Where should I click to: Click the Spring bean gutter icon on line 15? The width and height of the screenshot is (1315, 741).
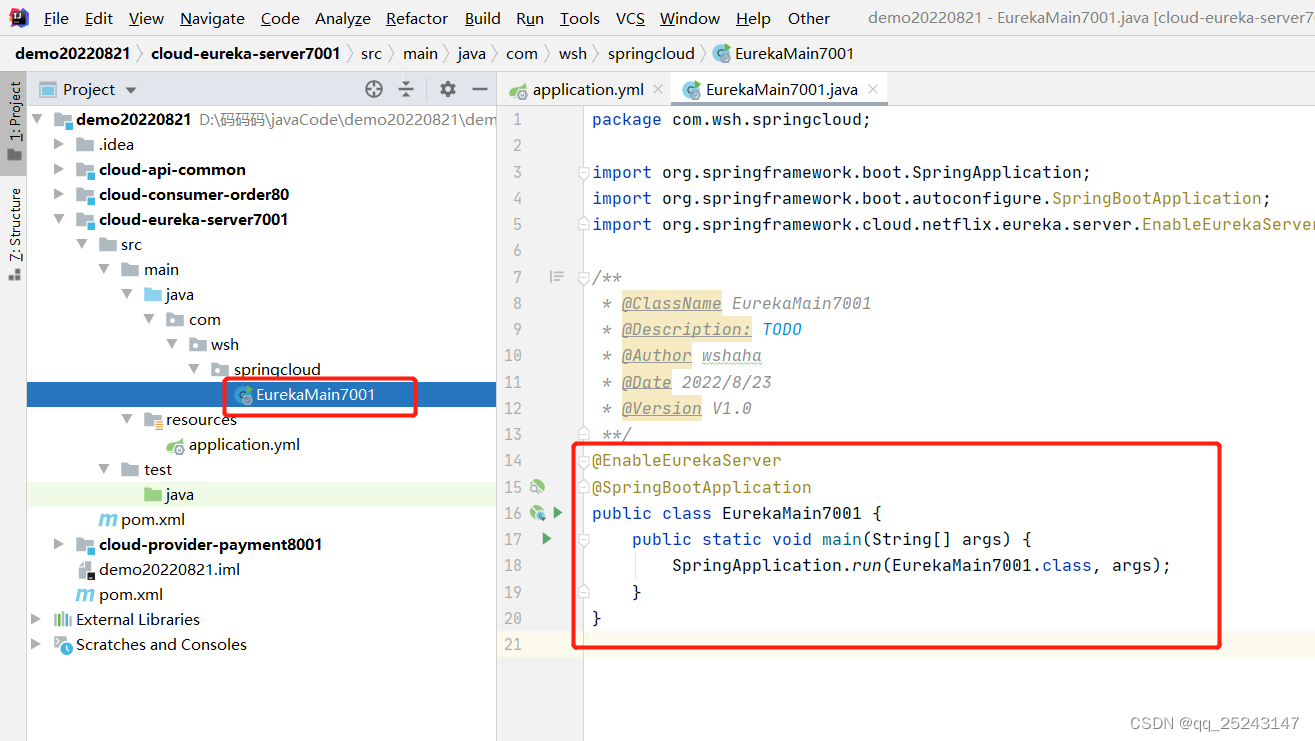(x=537, y=487)
